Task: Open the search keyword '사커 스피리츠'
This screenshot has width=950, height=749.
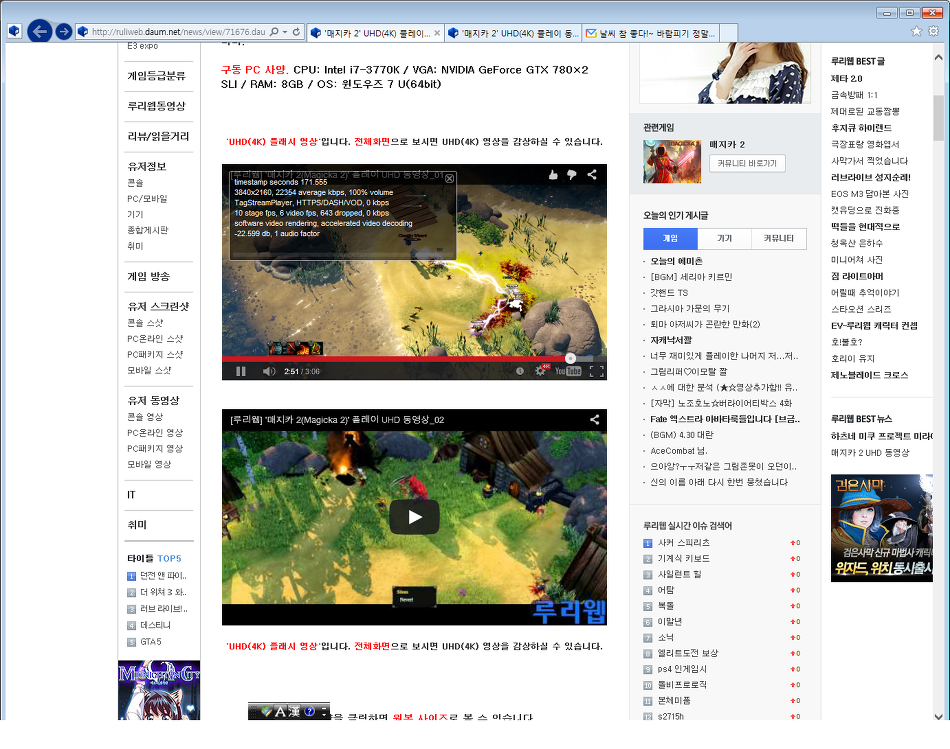Action: point(683,543)
